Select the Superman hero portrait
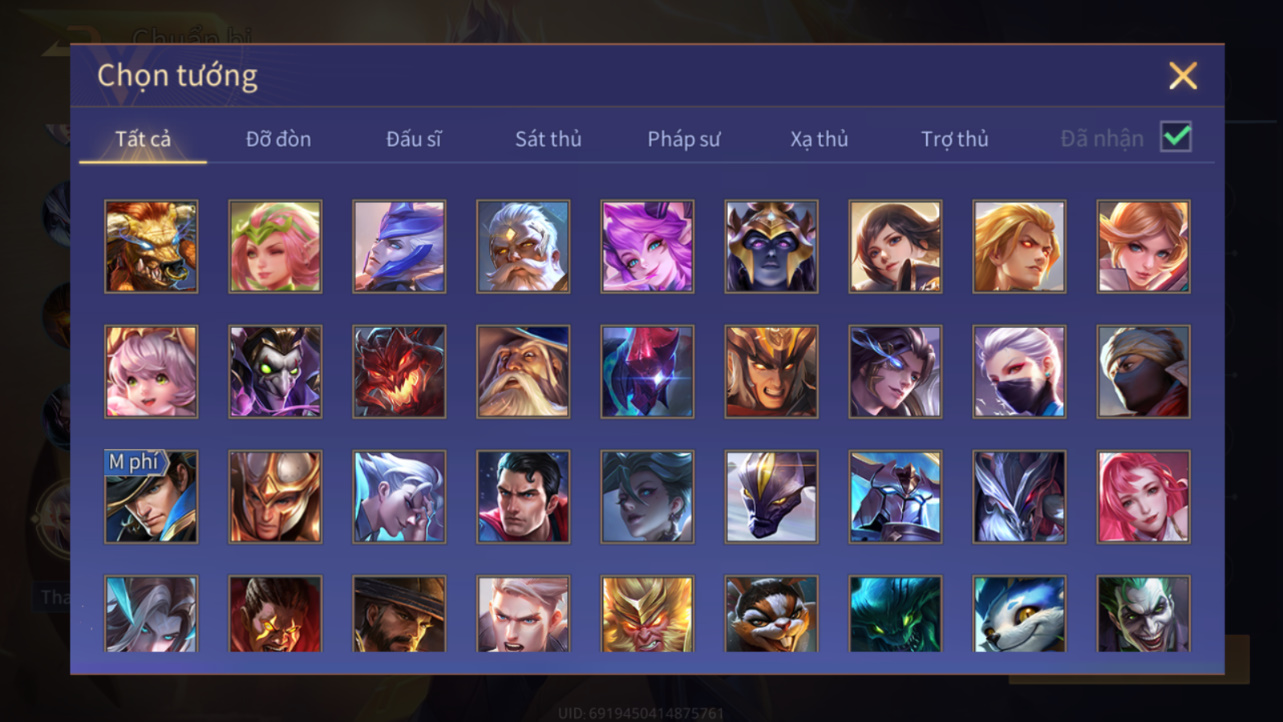This screenshot has height=722, width=1283. [523, 496]
